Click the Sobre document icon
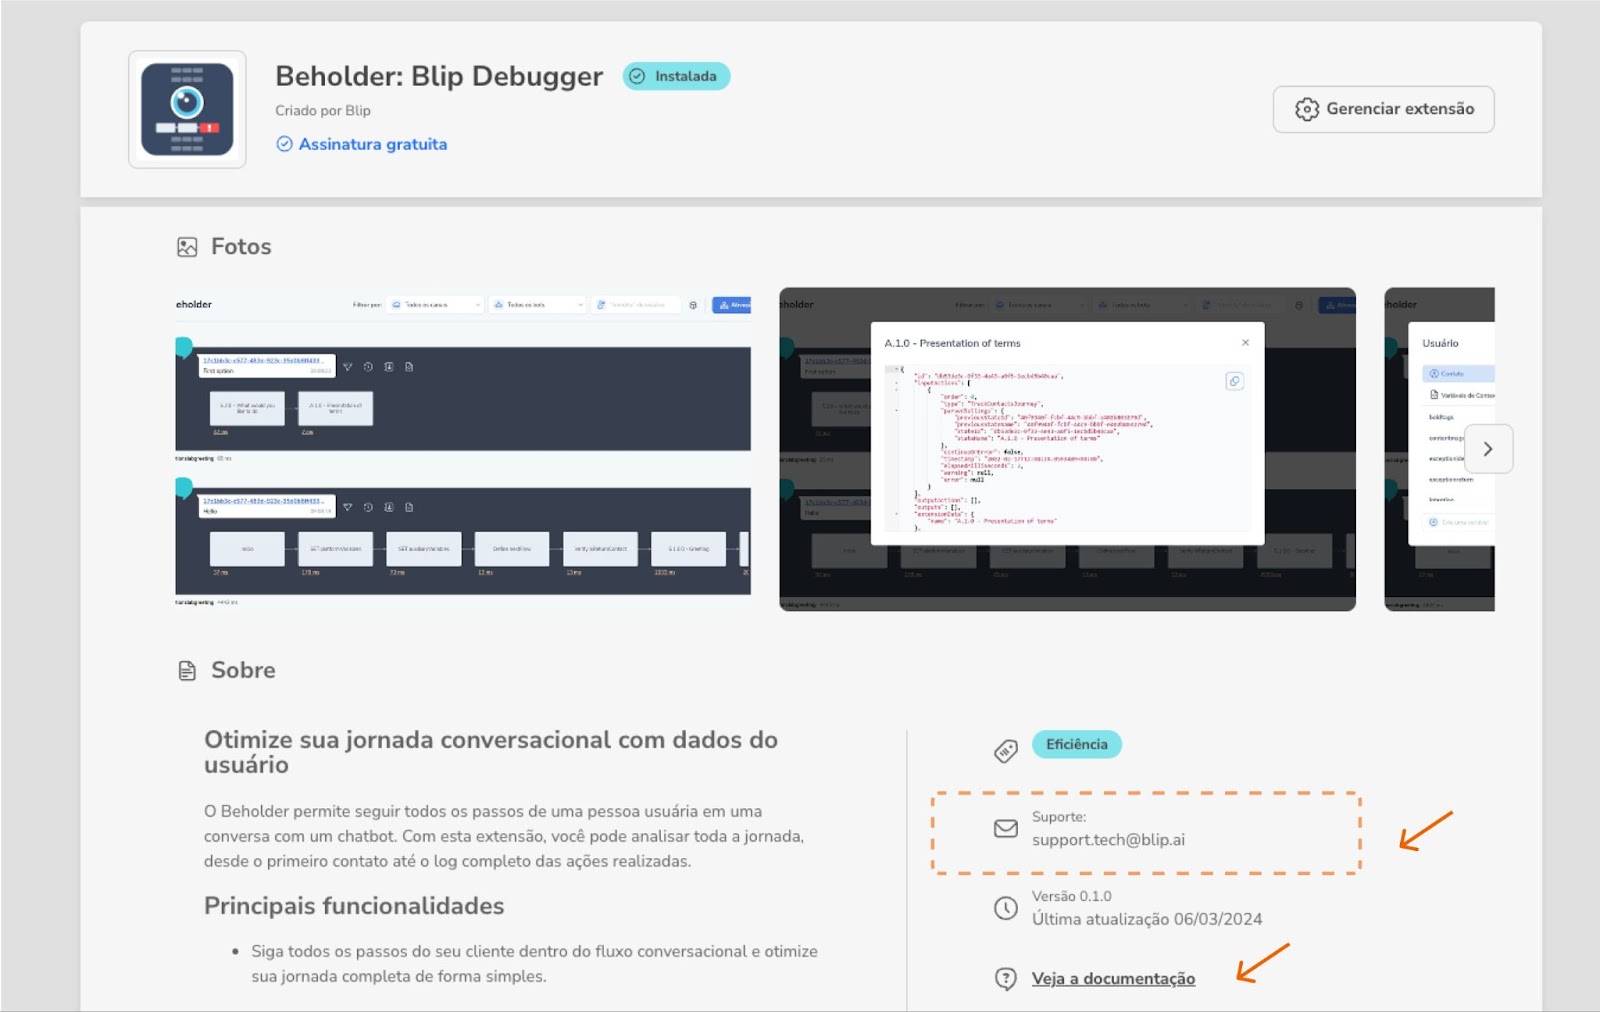 click(x=187, y=671)
